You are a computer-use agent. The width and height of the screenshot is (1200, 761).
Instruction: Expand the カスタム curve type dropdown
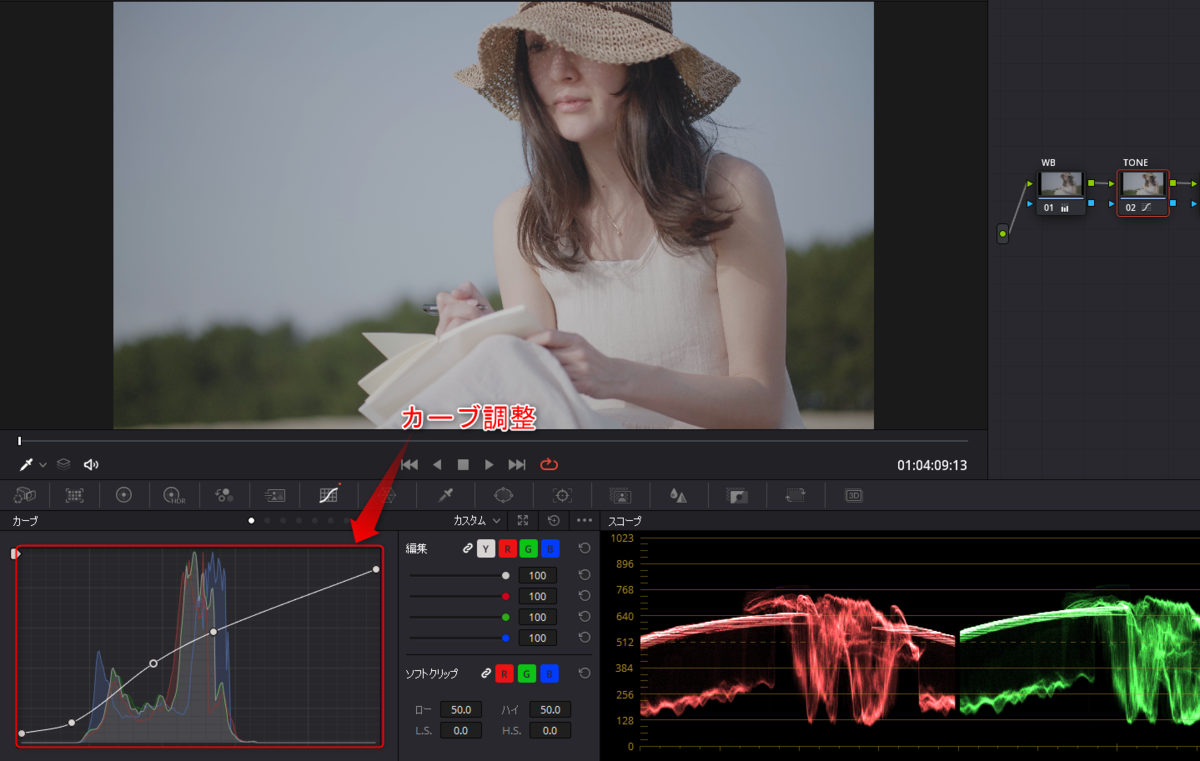tap(477, 521)
